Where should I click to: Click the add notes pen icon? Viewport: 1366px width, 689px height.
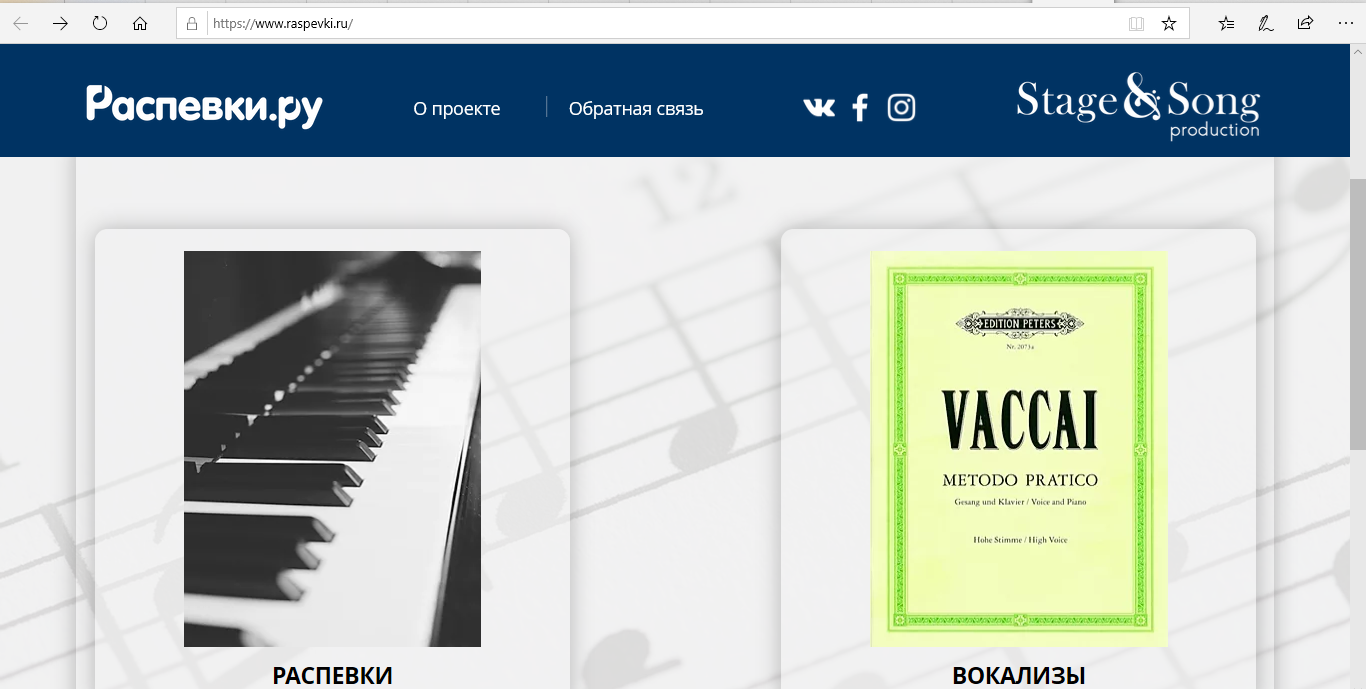click(1265, 23)
